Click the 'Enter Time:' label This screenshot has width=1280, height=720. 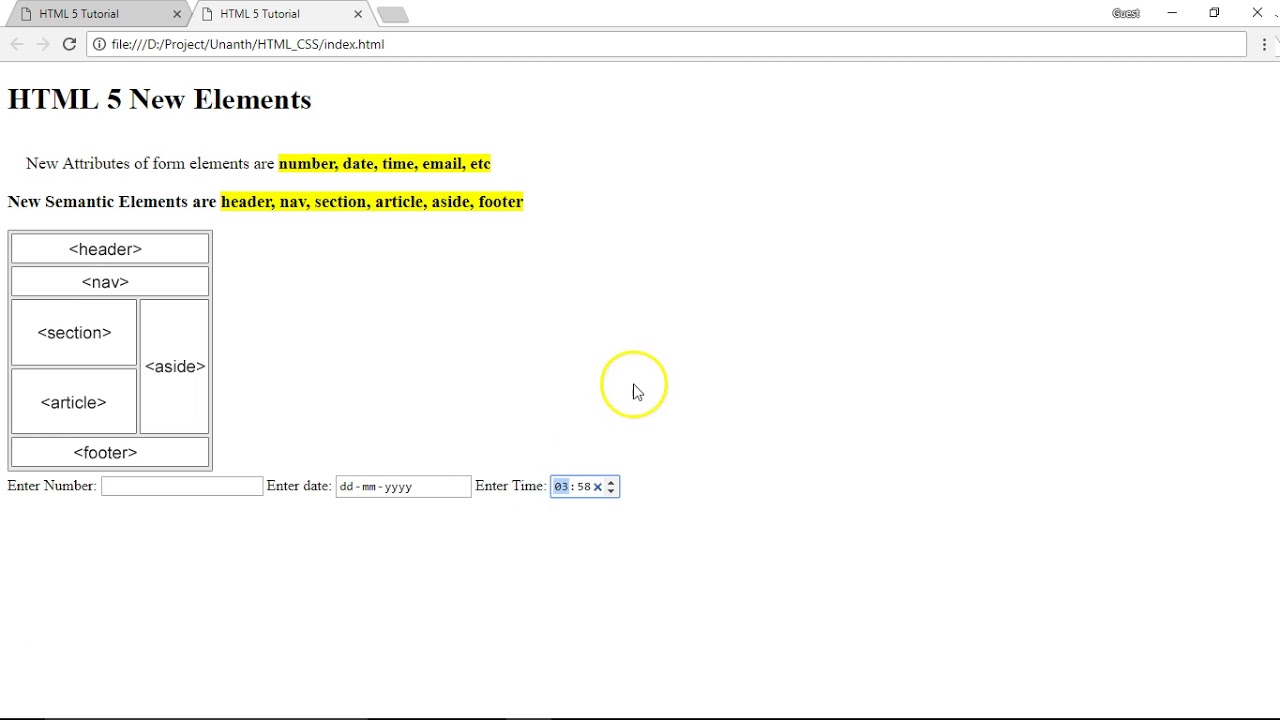point(511,486)
